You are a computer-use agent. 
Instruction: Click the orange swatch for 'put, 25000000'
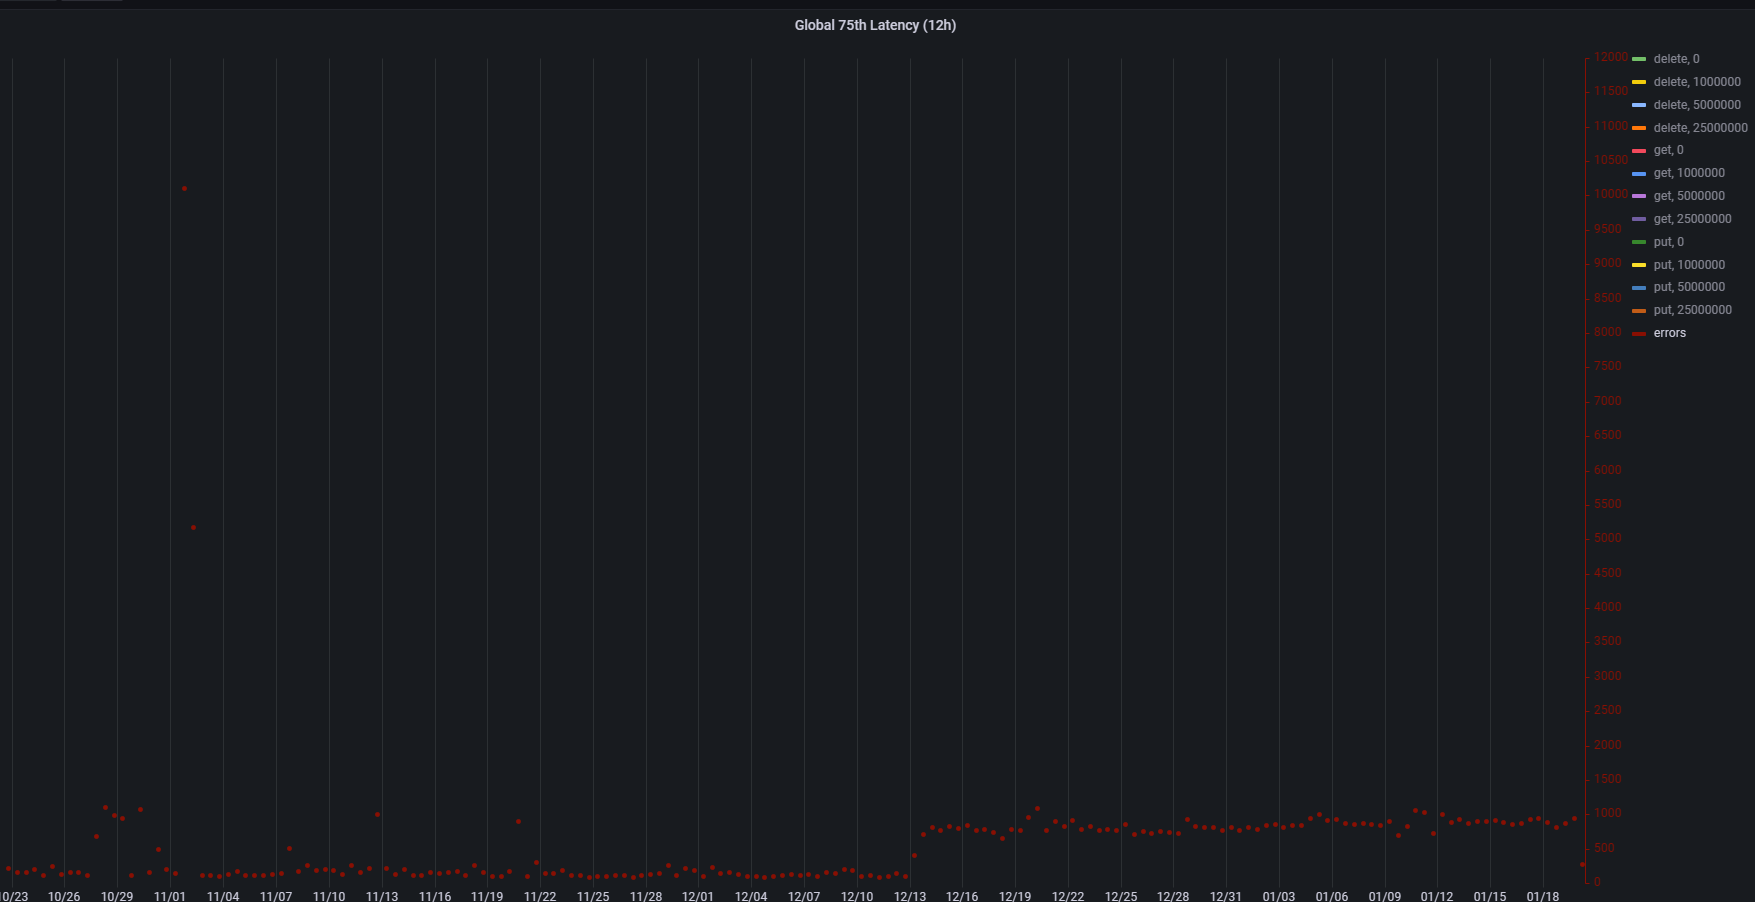(x=1639, y=311)
